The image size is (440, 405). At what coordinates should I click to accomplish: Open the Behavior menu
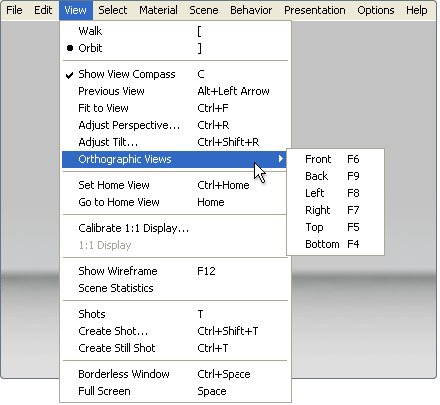pos(251,10)
